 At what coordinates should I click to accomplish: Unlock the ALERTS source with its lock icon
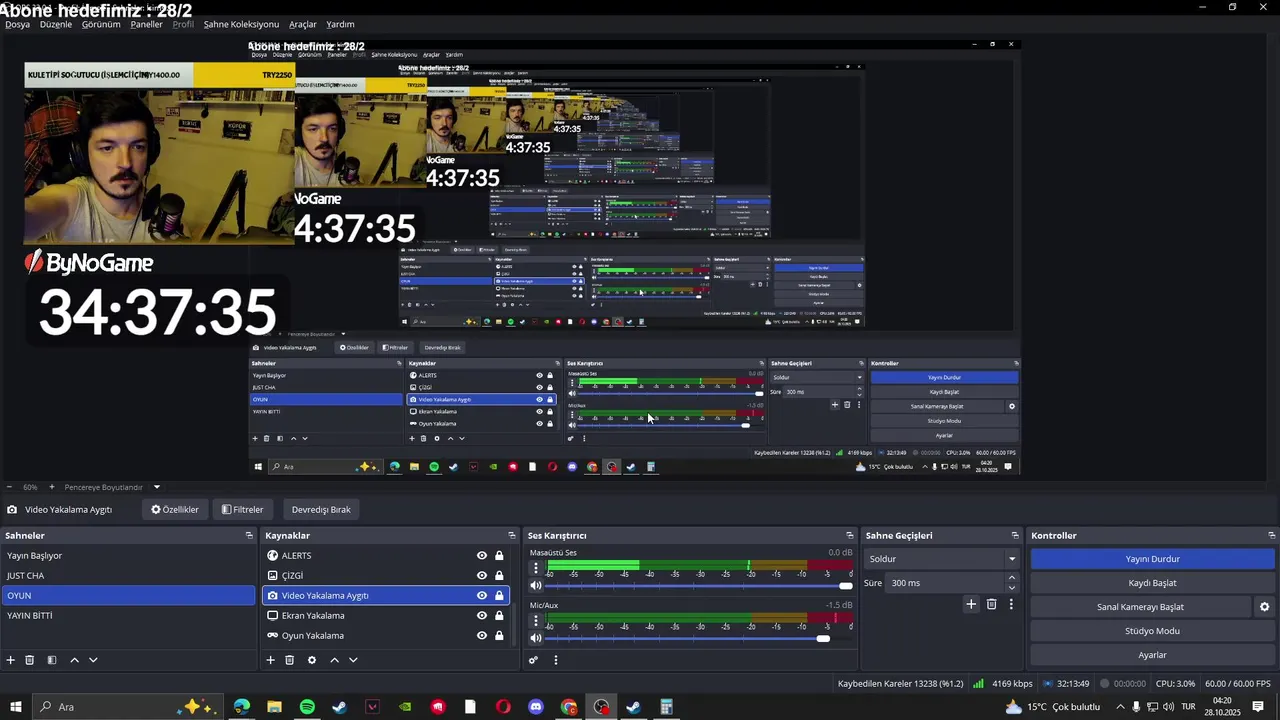[499, 556]
